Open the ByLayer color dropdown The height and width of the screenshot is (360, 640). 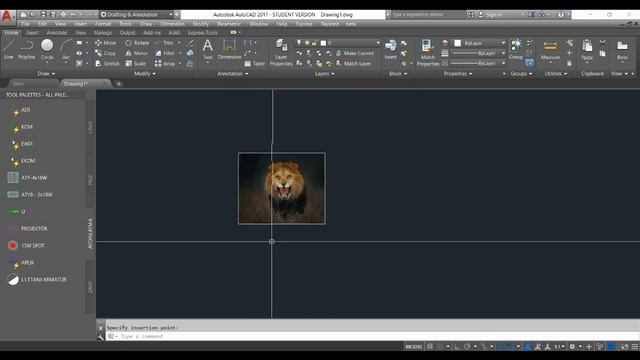pos(480,43)
